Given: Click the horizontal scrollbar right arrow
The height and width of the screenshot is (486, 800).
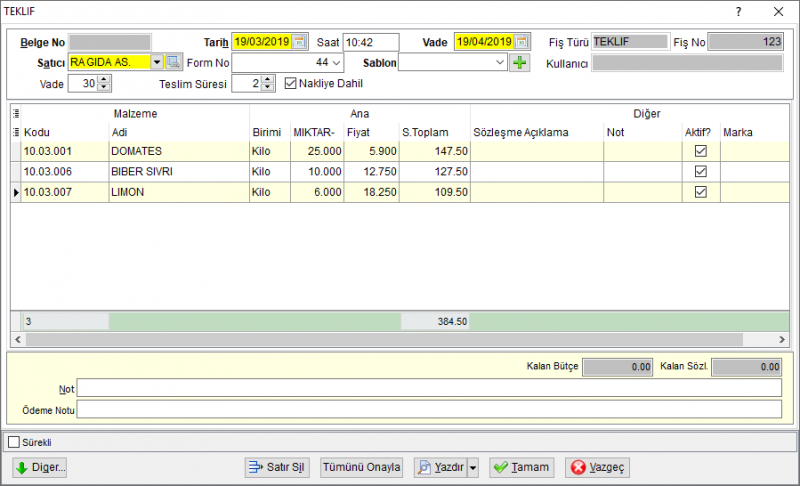Looking at the screenshot, I should (x=782, y=339).
